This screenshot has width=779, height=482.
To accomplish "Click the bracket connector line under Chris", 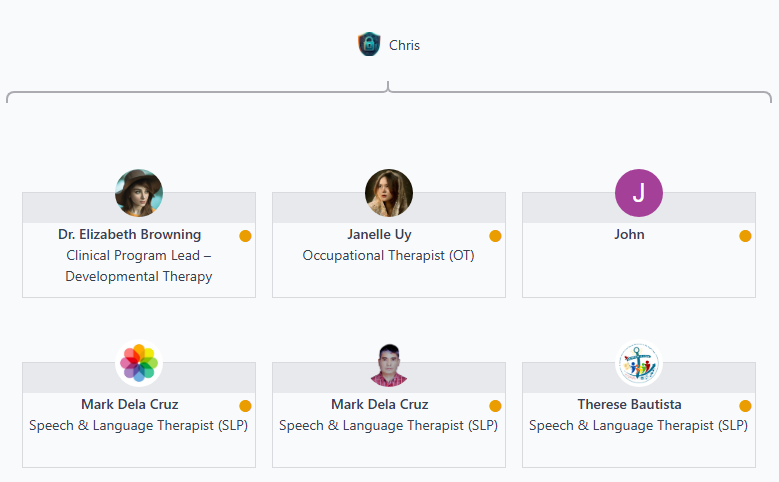I will [x=200, y=93].
